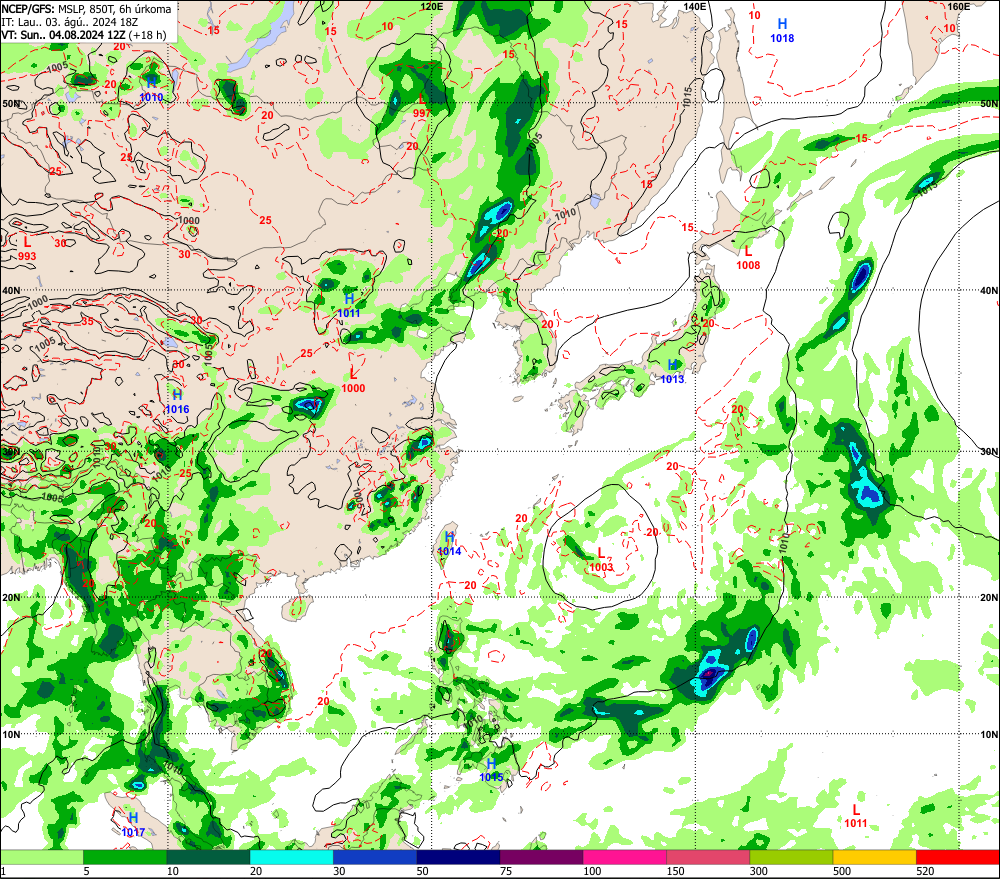The image size is (1000, 879).
Task: Click the '150' value on the legend scale
Action: (x=675, y=871)
